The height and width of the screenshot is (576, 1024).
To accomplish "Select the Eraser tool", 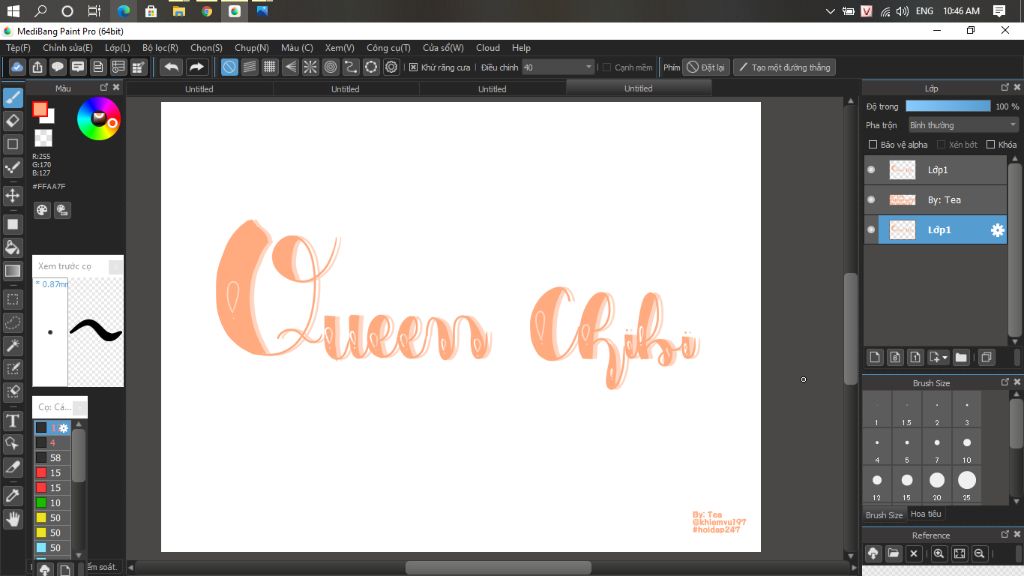I will [12, 121].
